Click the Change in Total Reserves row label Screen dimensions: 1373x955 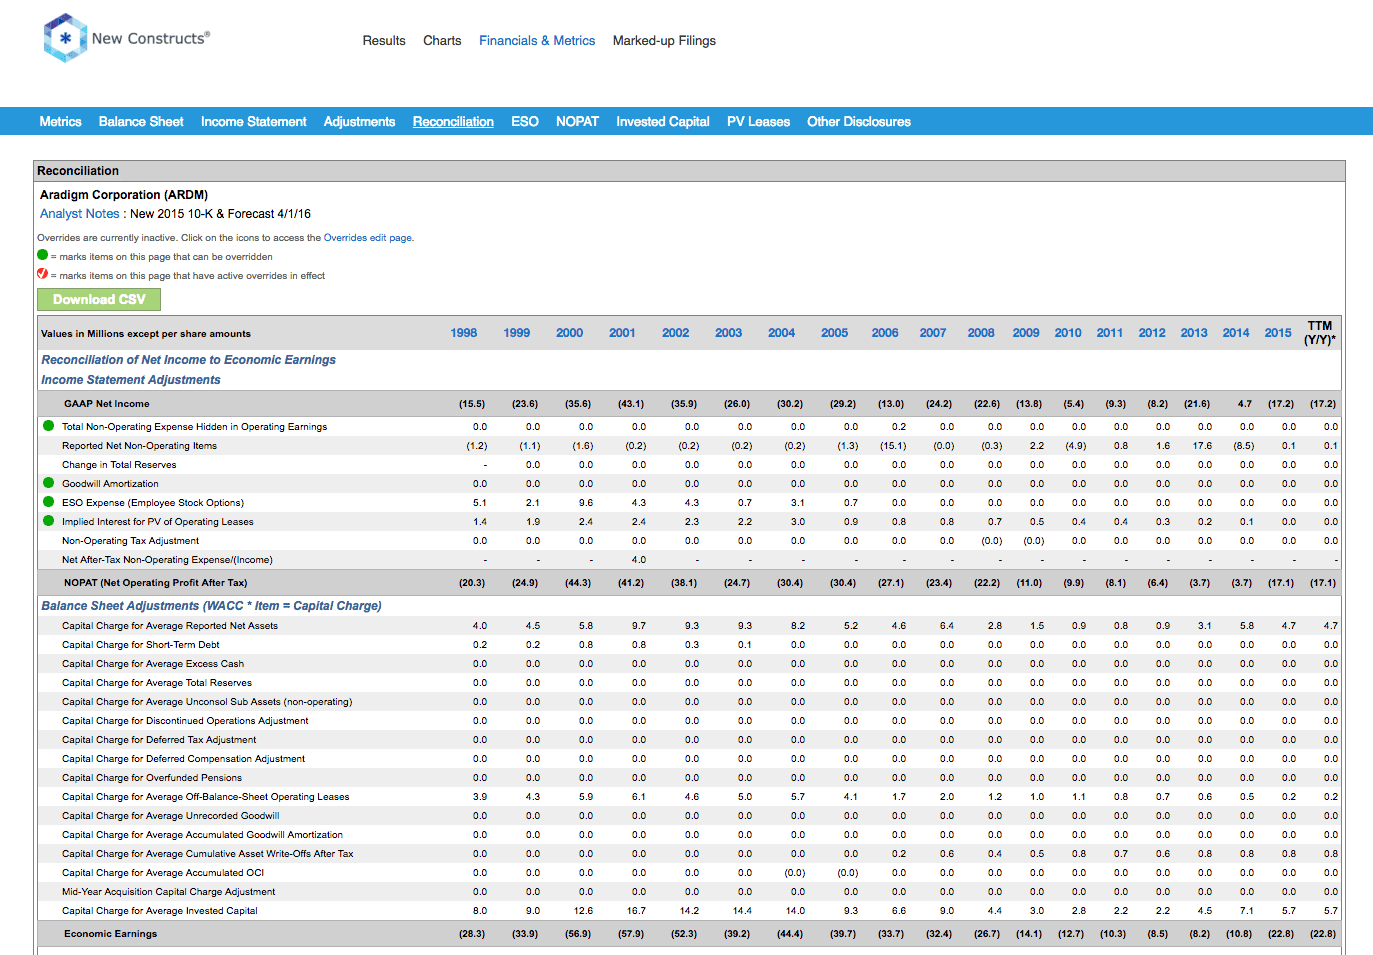[119, 465]
